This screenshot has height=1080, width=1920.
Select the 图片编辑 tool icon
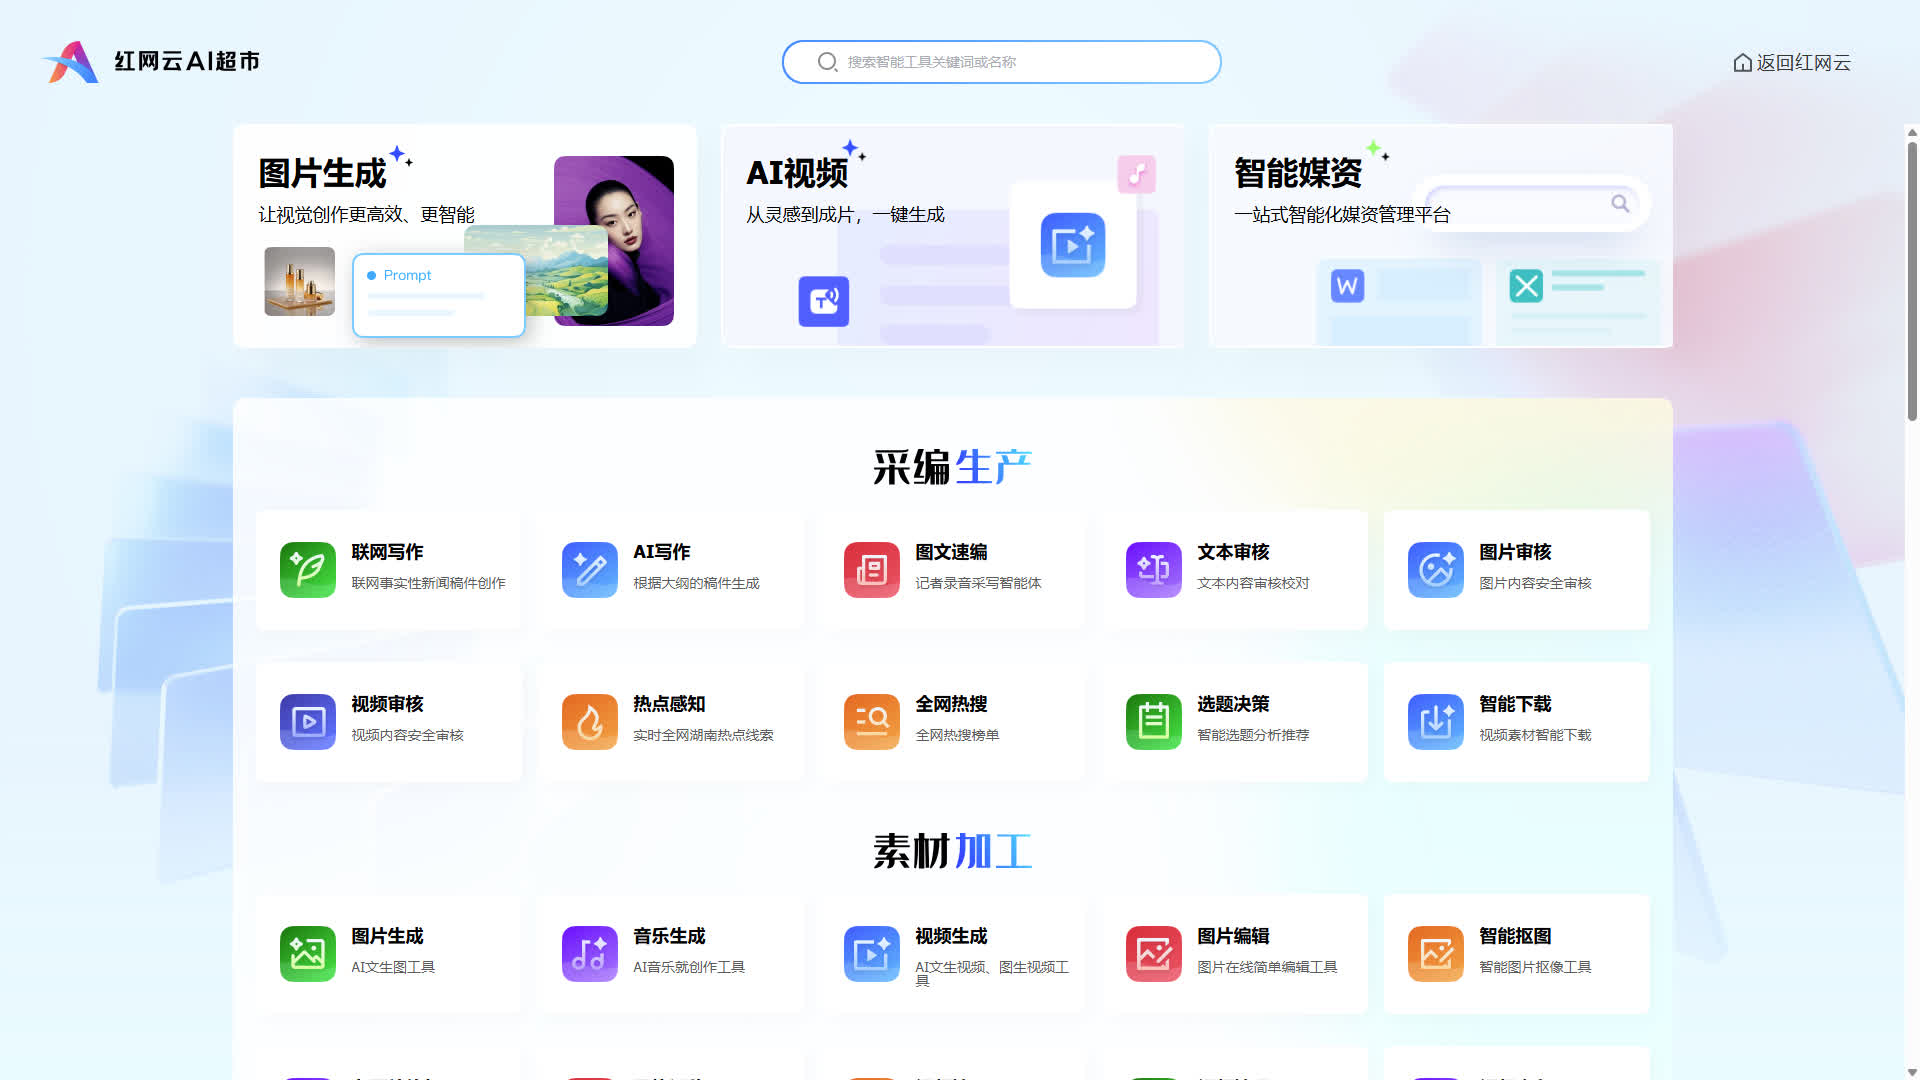[1153, 954]
